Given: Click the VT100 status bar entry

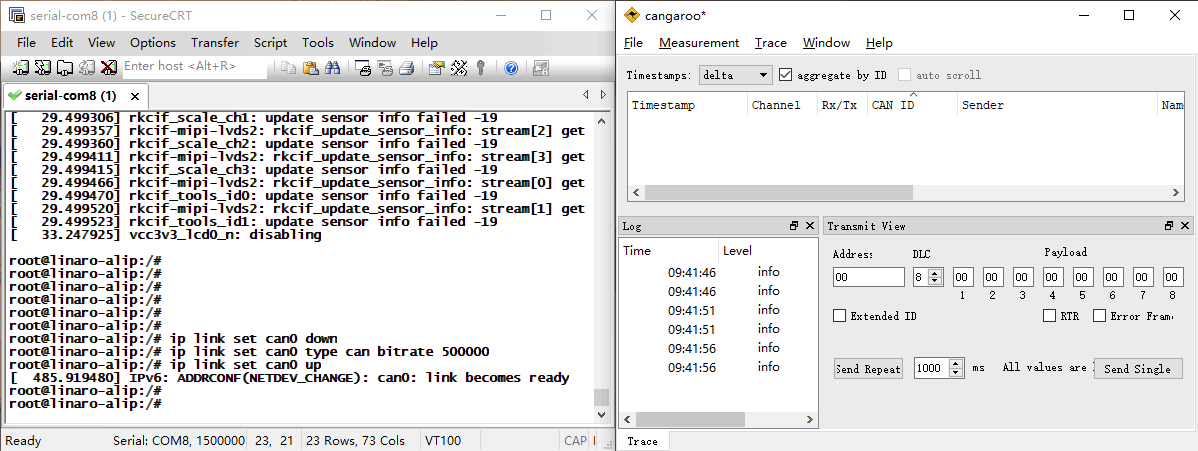Looking at the screenshot, I should tap(441, 441).
